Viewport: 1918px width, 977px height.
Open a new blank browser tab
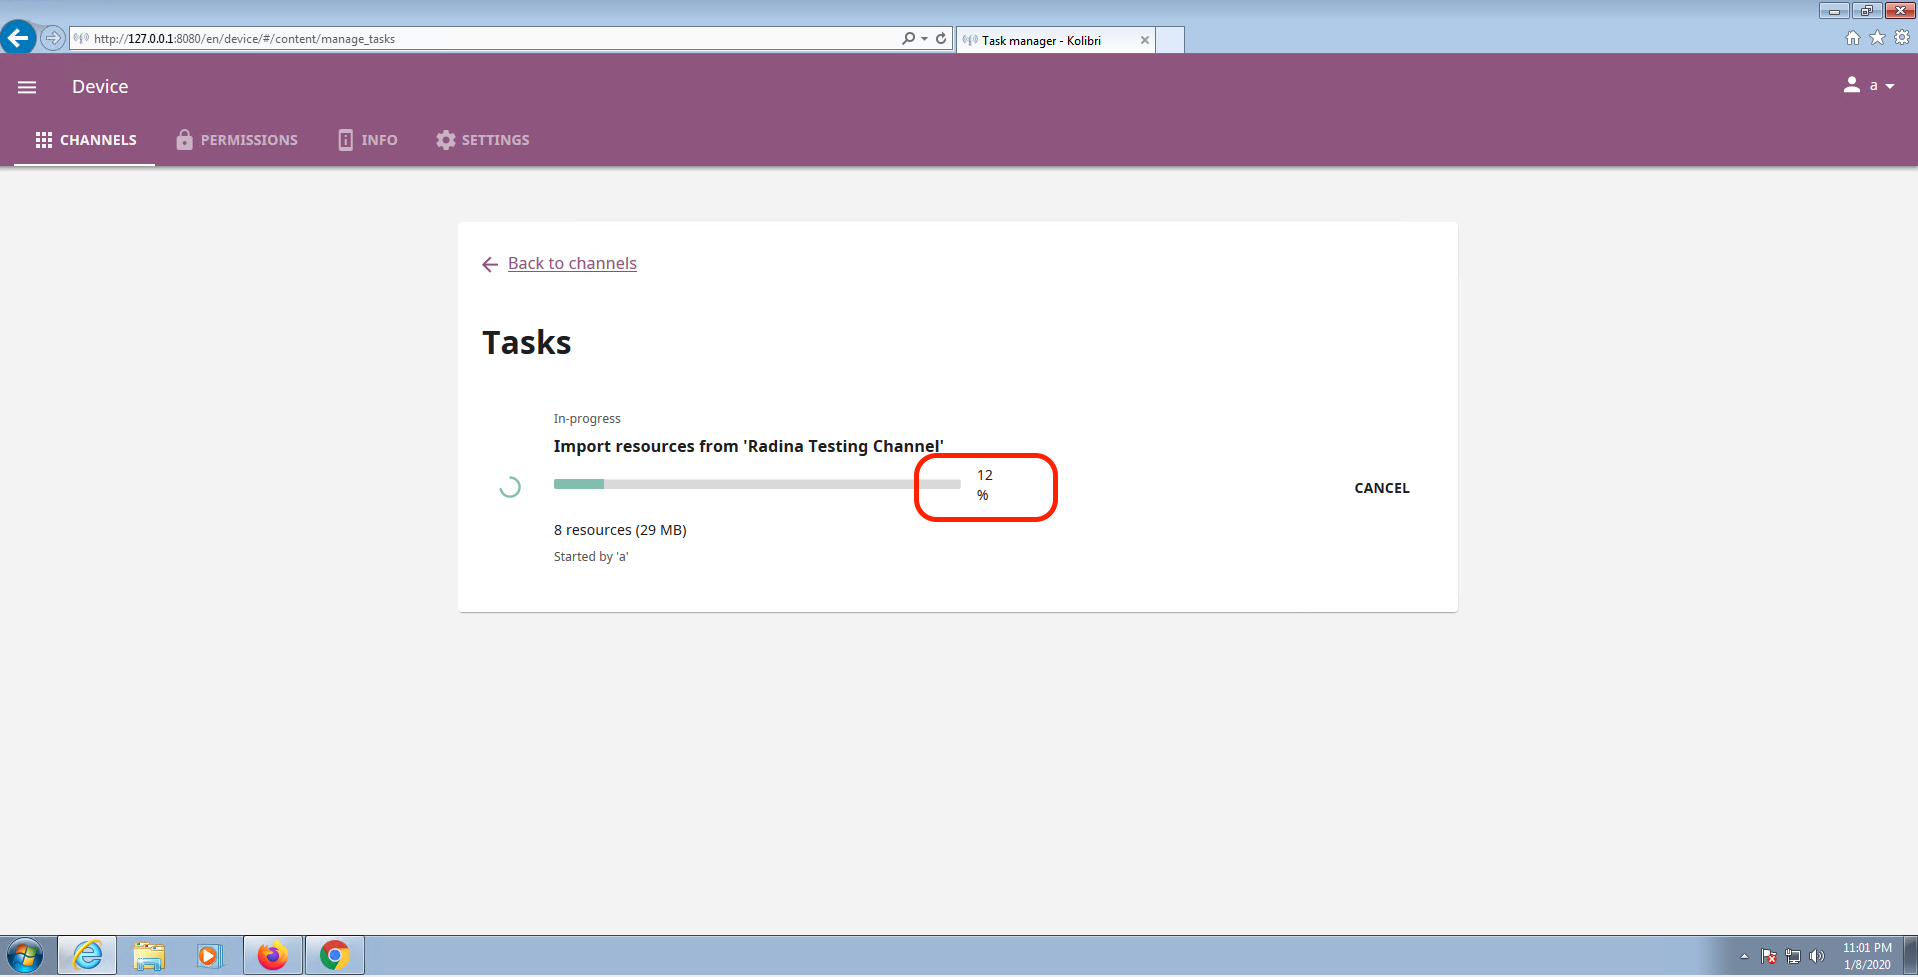[x=1170, y=40]
